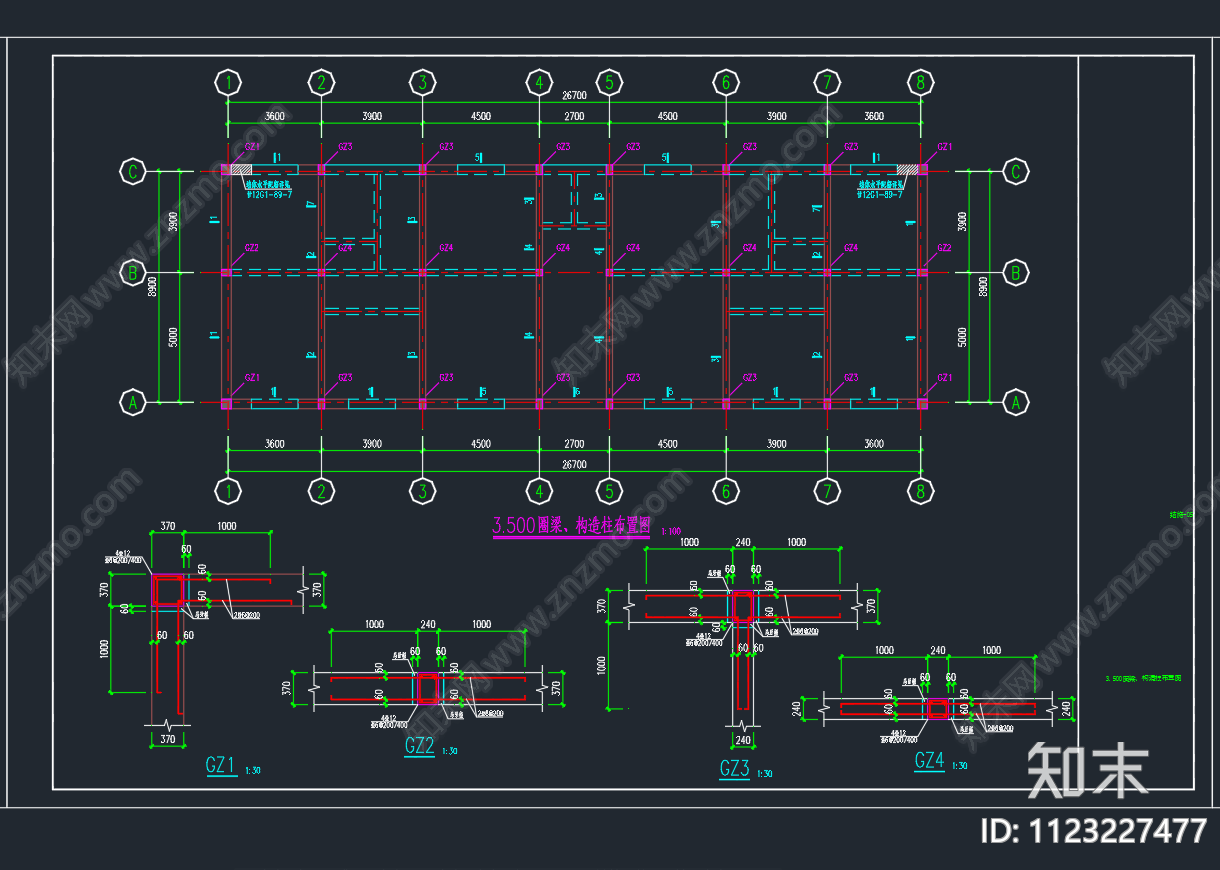
Task: Click the red column section in GZ2 detail
Action: (x=427, y=688)
